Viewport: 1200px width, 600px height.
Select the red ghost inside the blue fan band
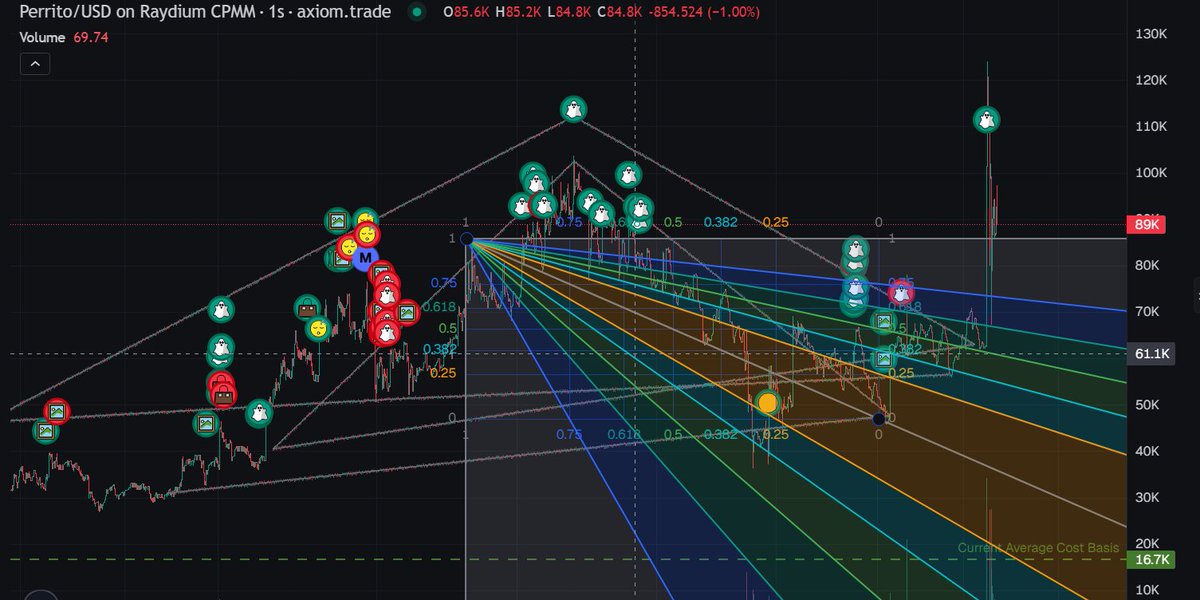point(900,292)
